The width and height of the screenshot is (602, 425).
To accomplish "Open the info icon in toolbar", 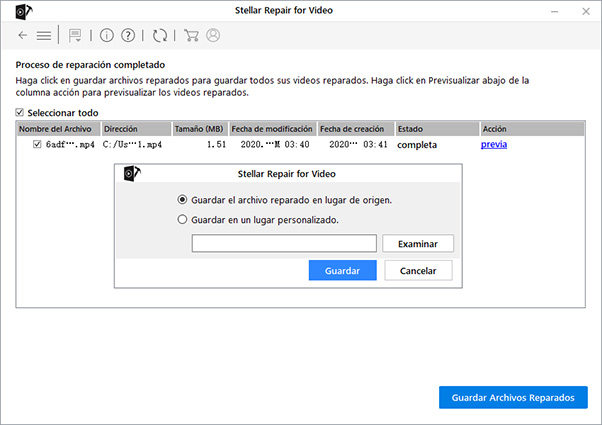I will [x=107, y=35].
